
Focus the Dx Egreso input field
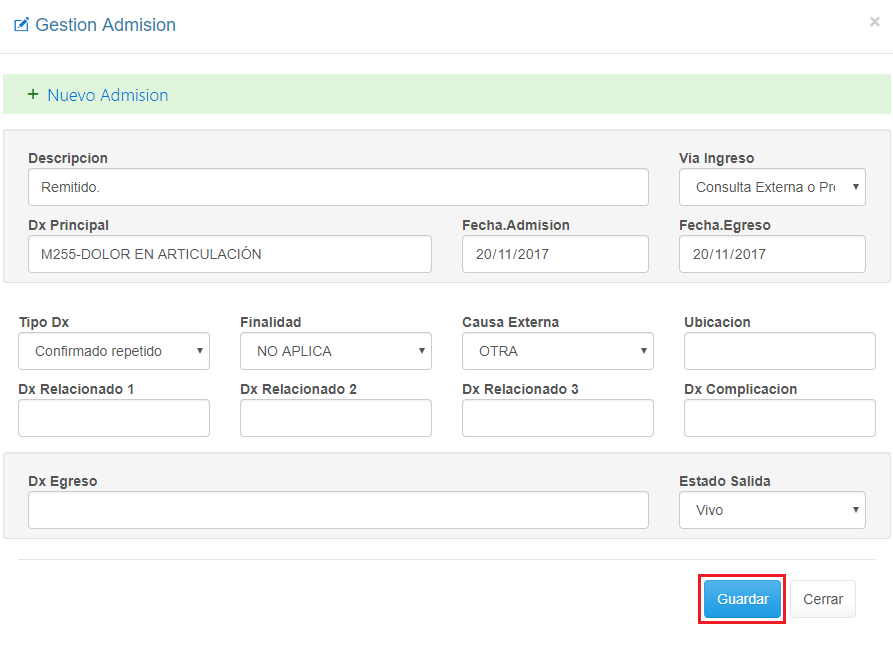338,510
